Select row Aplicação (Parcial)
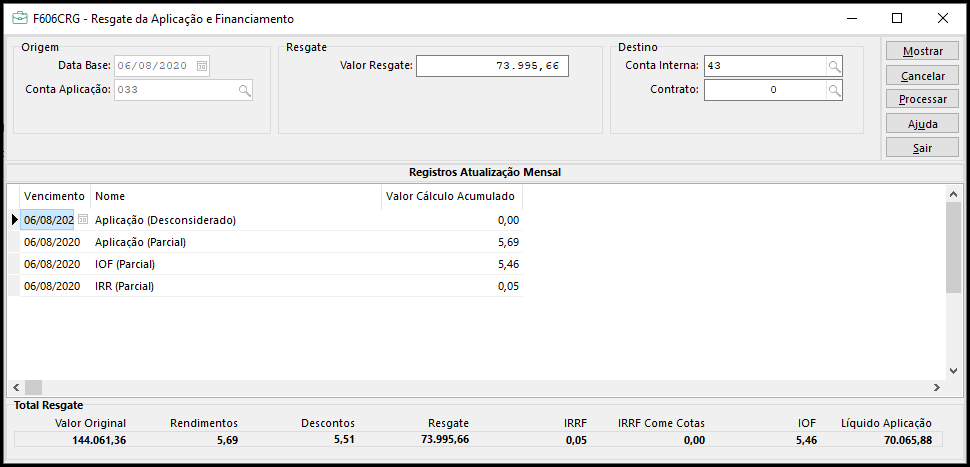This screenshot has height=467, width=970. pos(271,242)
